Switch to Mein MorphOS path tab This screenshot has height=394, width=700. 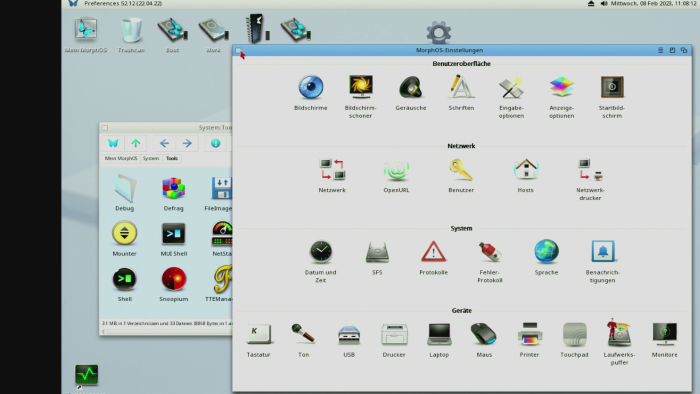point(121,158)
